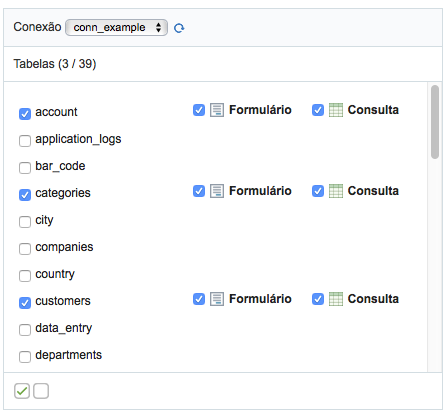This screenshot has width=447, height=415.
Task: Click the companies table label
Action: 64,247
